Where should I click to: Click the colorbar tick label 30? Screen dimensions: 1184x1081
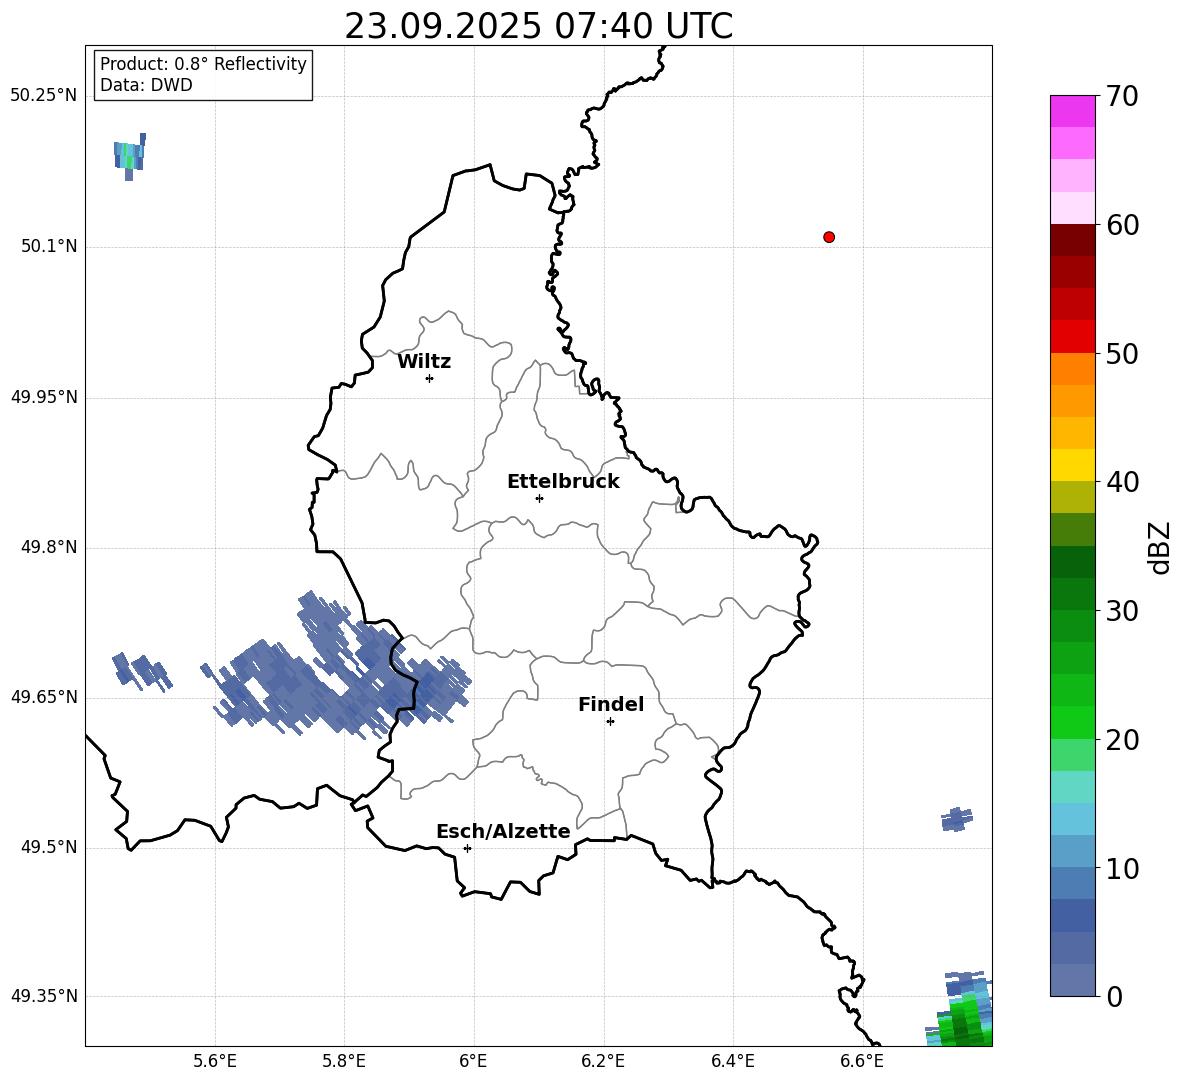click(1122, 611)
